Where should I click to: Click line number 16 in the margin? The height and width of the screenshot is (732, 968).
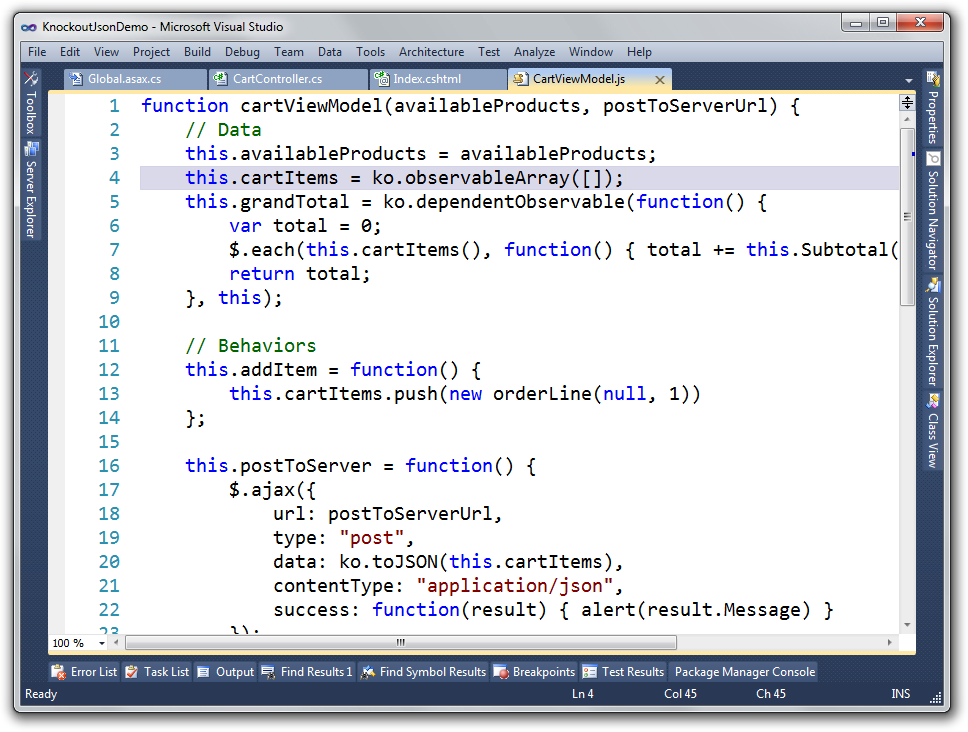[109, 466]
